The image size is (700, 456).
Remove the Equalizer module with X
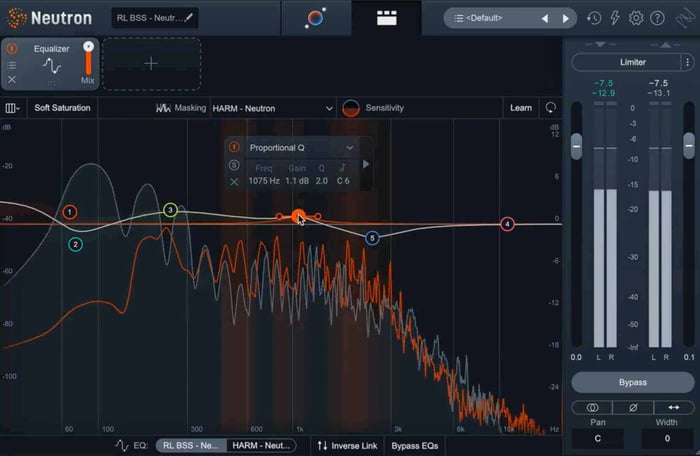(12, 79)
